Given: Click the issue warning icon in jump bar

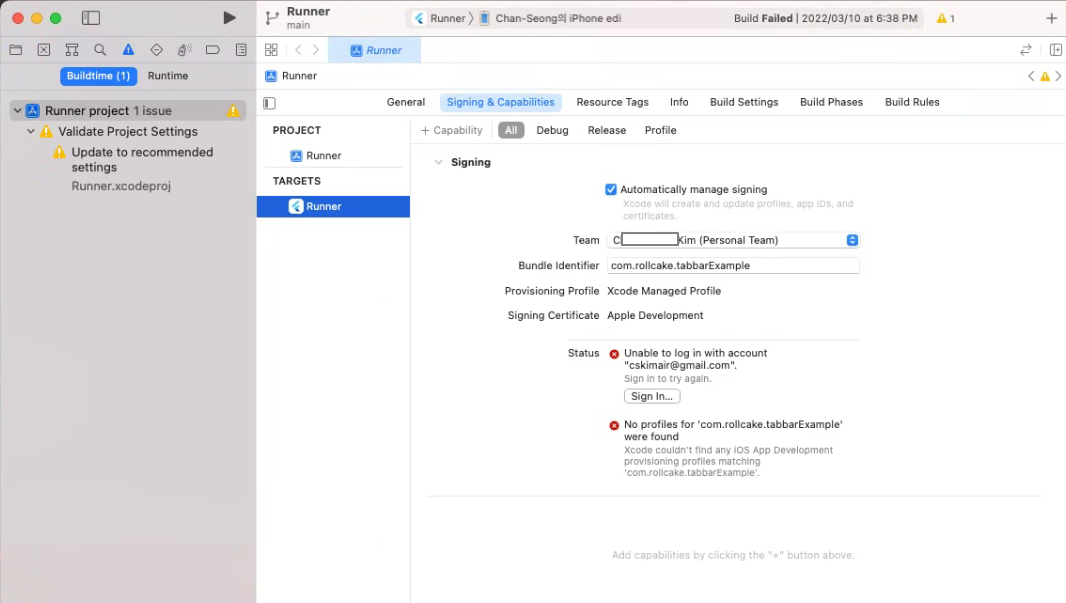Looking at the screenshot, I should [1045, 76].
